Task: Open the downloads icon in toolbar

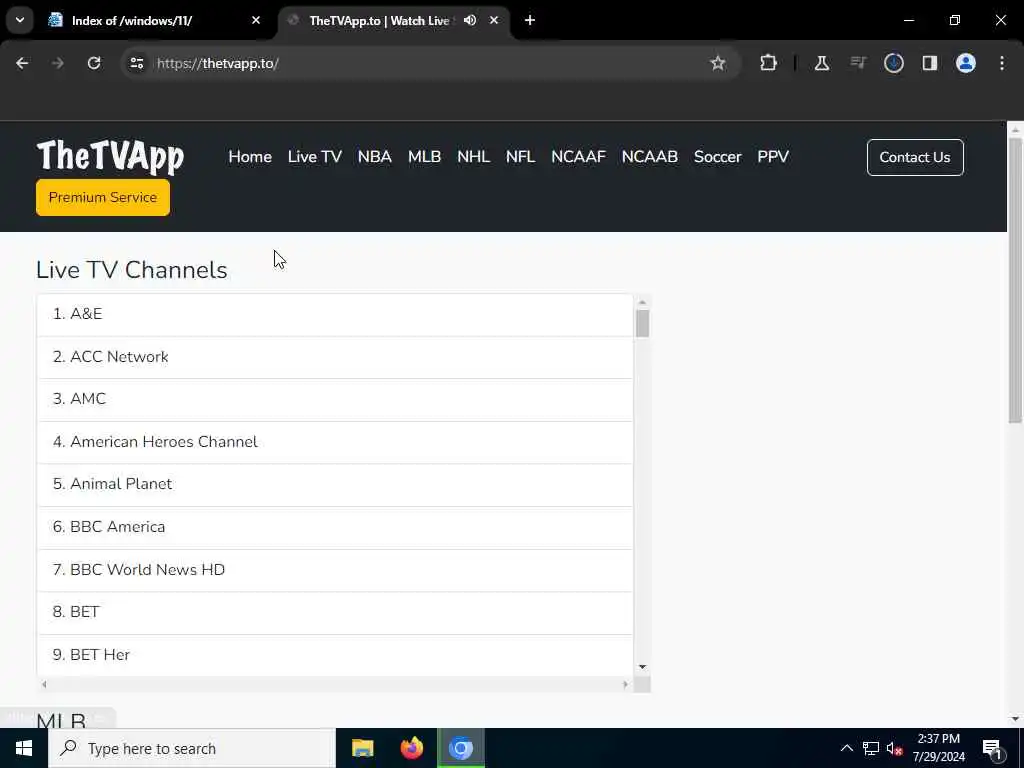Action: pyautogui.click(x=894, y=63)
